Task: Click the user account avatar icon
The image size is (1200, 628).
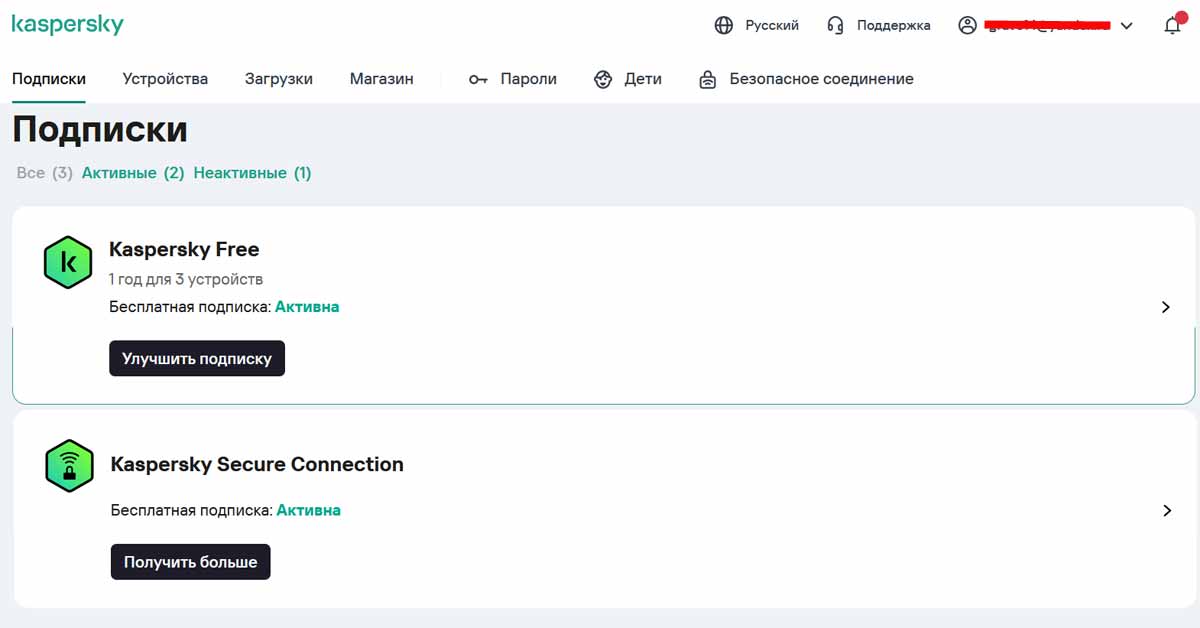Action: point(967,26)
